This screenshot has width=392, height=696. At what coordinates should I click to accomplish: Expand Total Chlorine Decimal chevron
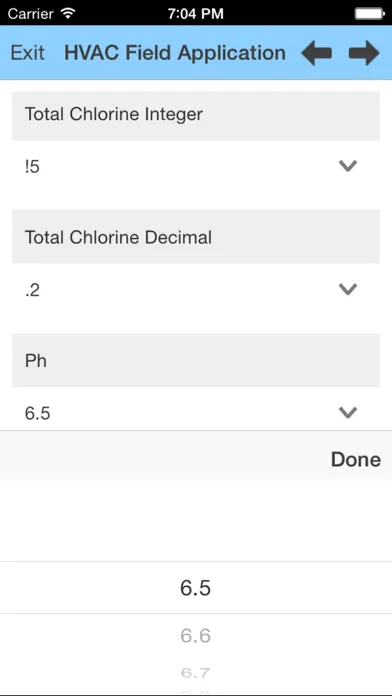point(348,289)
